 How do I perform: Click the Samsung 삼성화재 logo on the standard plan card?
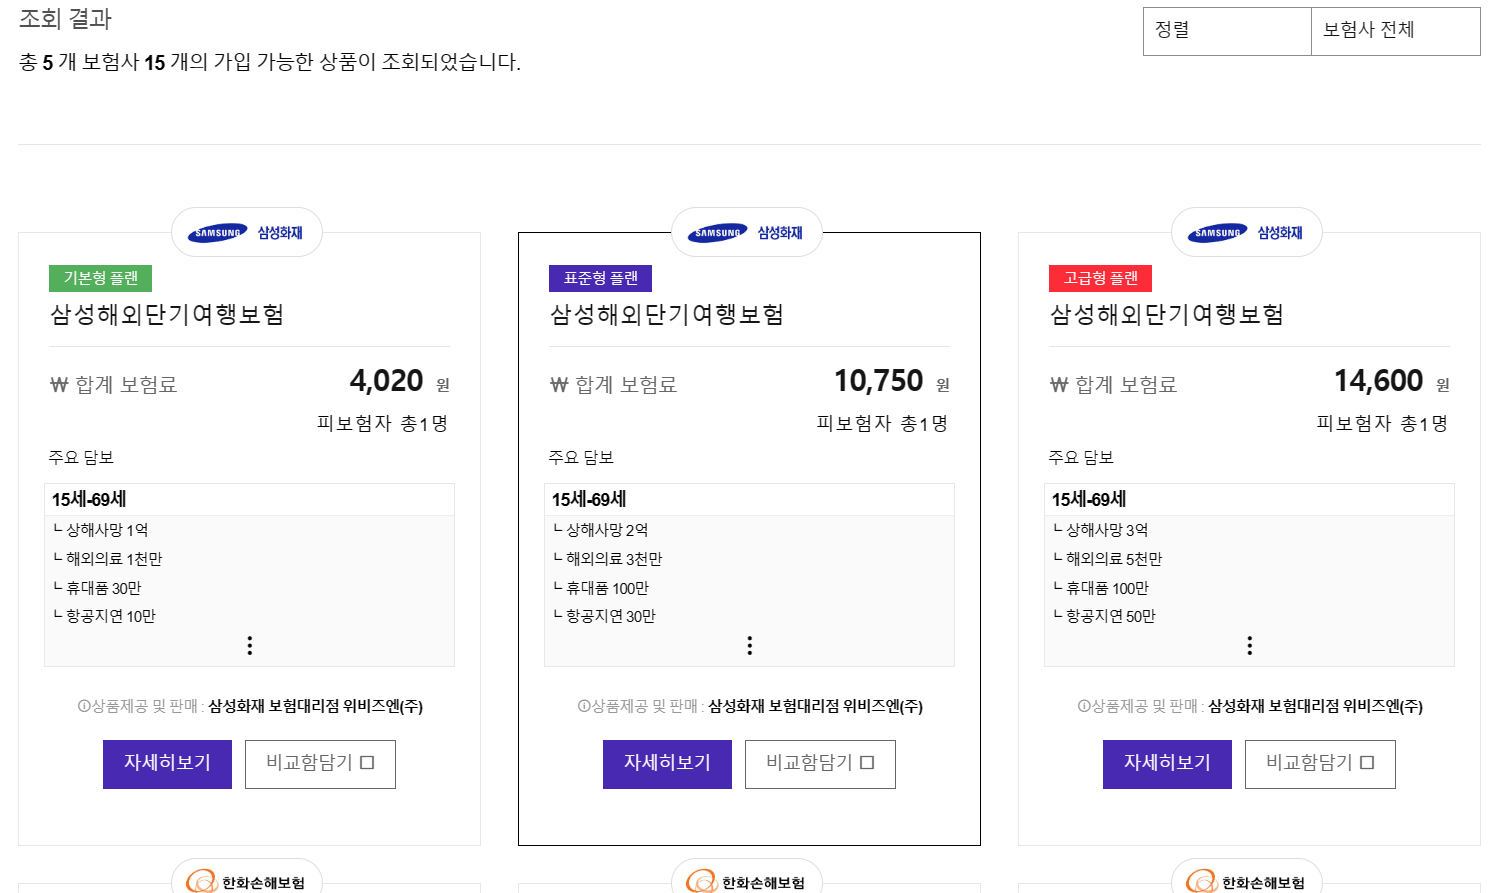click(746, 231)
